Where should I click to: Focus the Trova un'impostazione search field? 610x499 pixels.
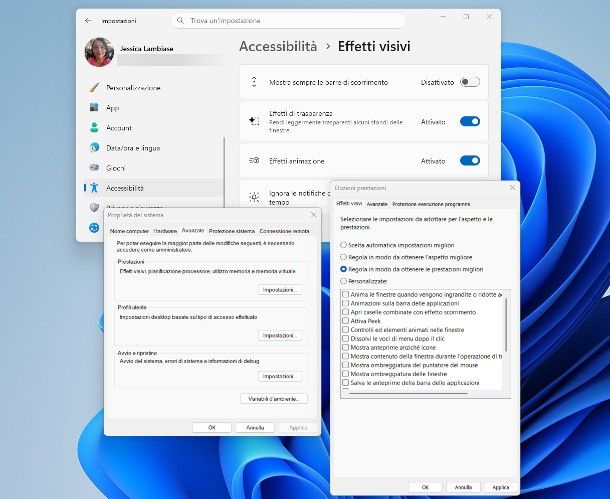[x=289, y=21]
